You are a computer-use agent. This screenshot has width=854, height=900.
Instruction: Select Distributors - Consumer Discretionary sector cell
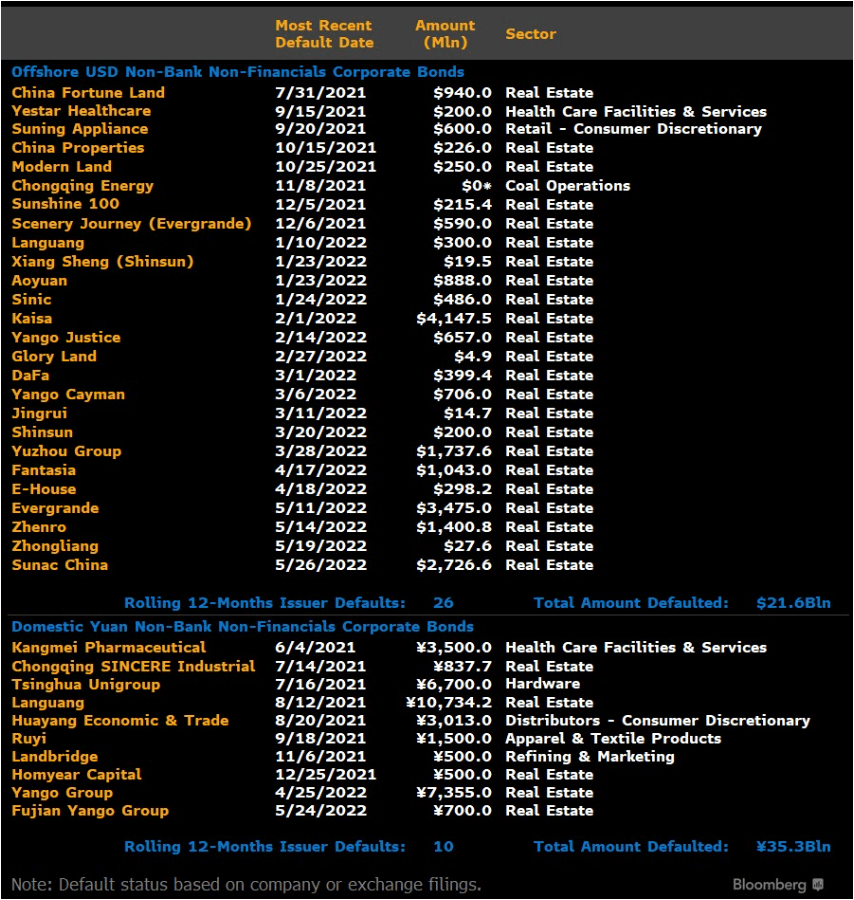[x=658, y=720]
